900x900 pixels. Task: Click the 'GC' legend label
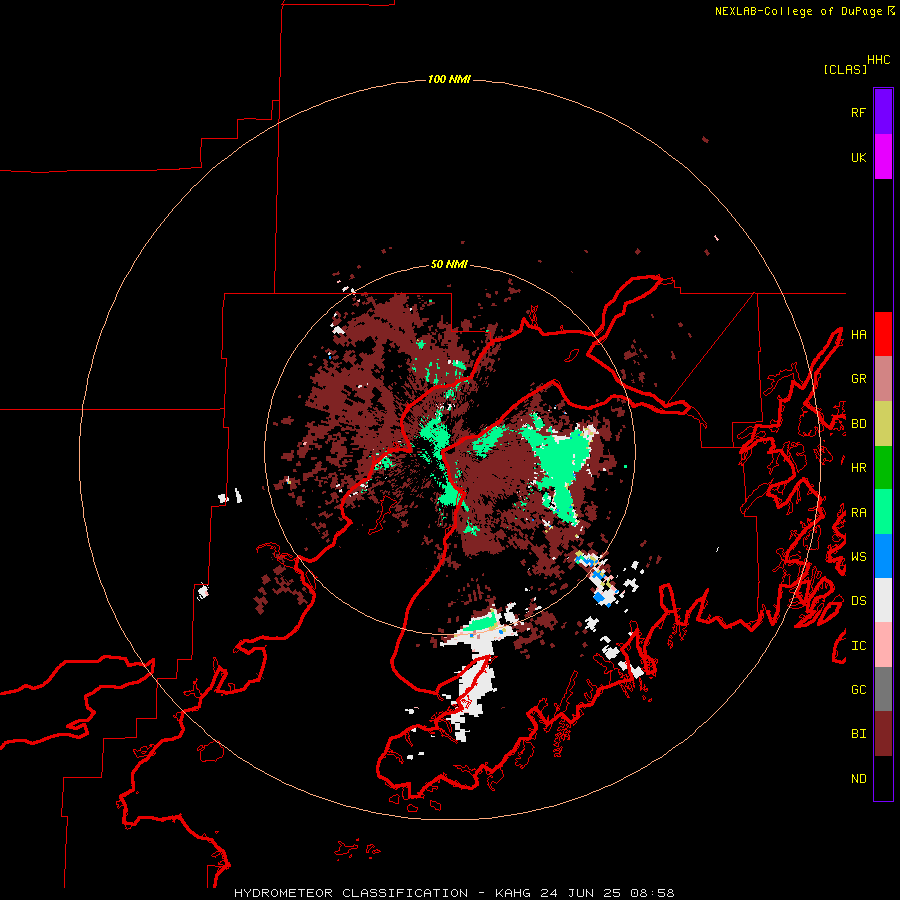tap(858, 690)
